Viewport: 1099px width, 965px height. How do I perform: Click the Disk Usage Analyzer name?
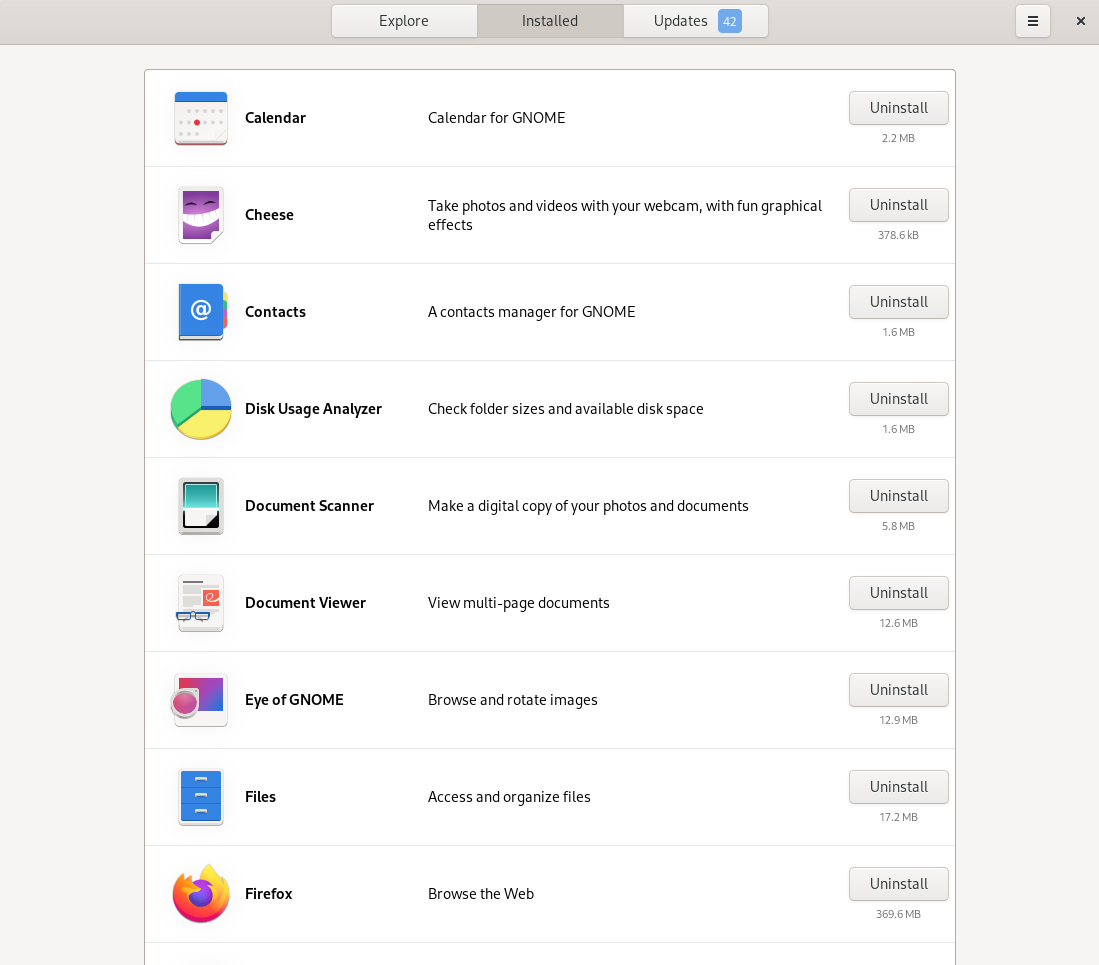coord(313,409)
